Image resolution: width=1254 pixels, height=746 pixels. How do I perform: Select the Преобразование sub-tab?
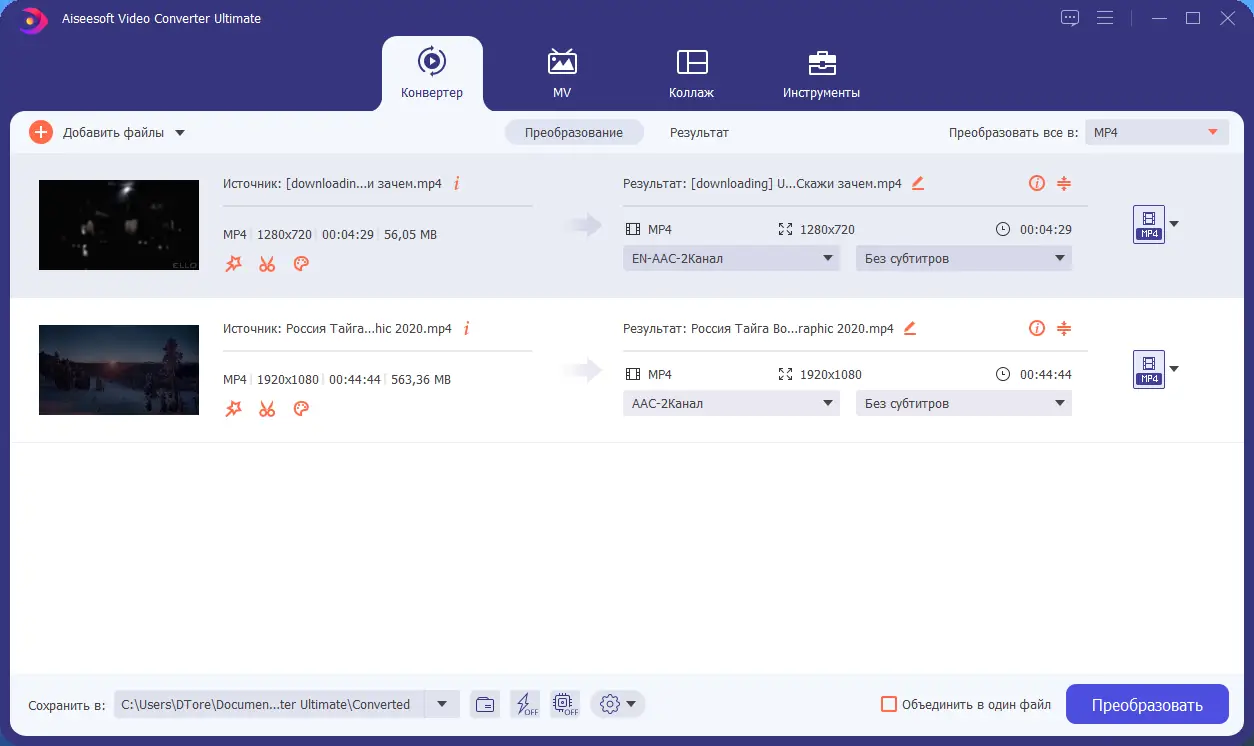click(x=574, y=132)
